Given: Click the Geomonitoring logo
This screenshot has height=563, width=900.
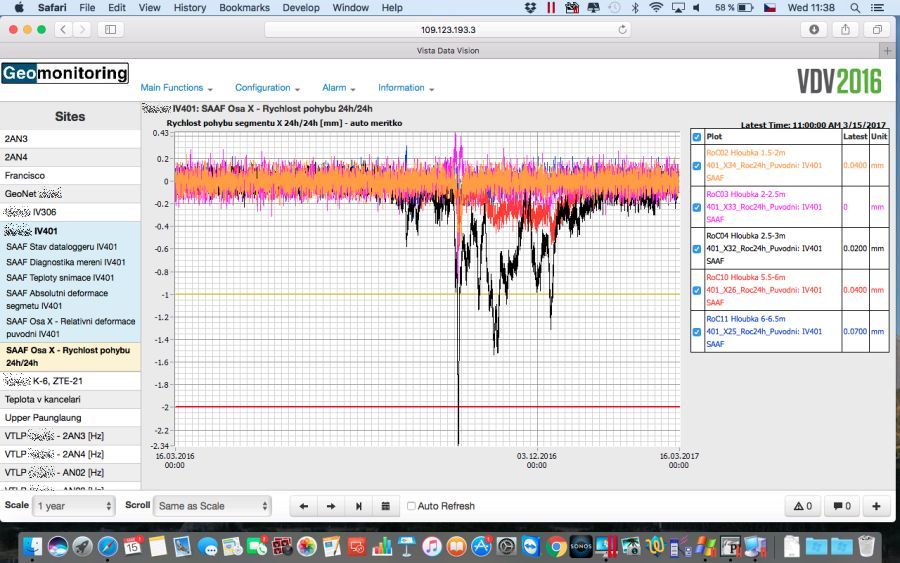Looking at the screenshot, I should pyautogui.click(x=65, y=73).
